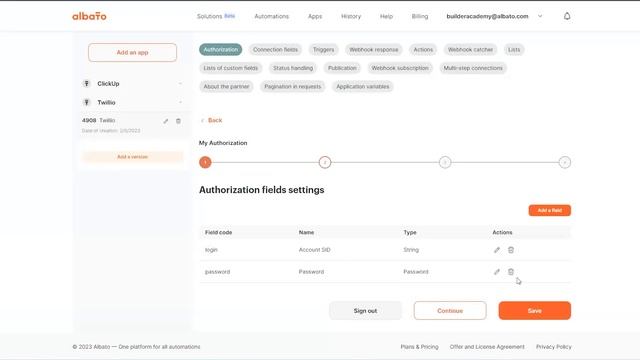640x360 pixels.
Task: Click the Twilio app icon in sidebar
Action: coord(87,102)
